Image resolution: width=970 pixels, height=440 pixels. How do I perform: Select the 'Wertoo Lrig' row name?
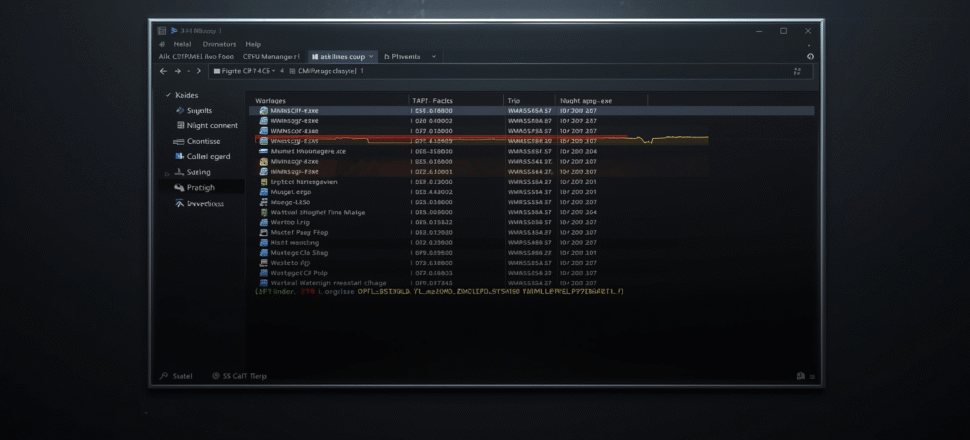coord(290,222)
